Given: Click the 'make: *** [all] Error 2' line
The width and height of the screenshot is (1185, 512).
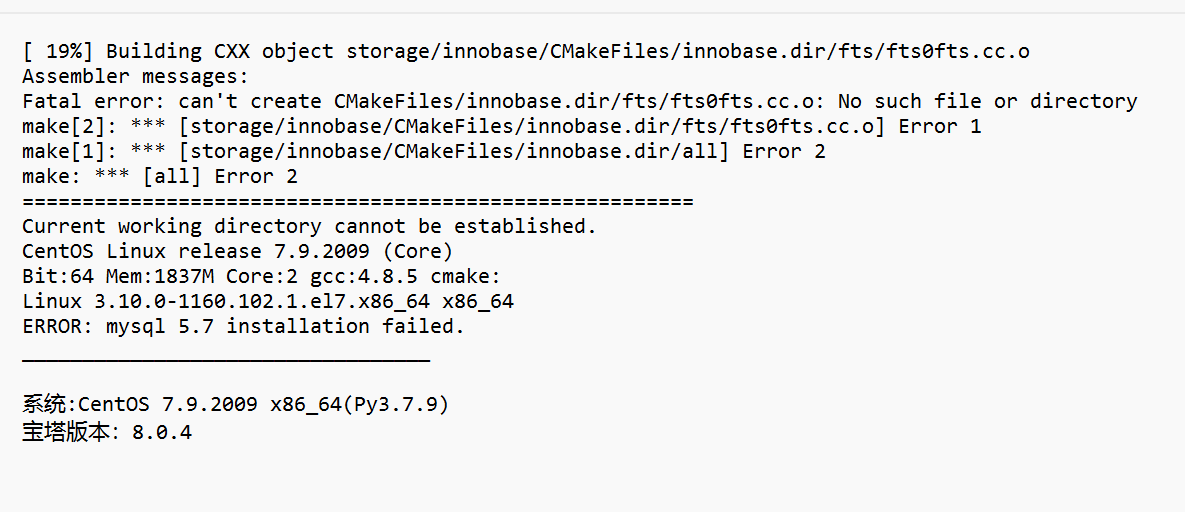Looking at the screenshot, I should [x=160, y=176].
